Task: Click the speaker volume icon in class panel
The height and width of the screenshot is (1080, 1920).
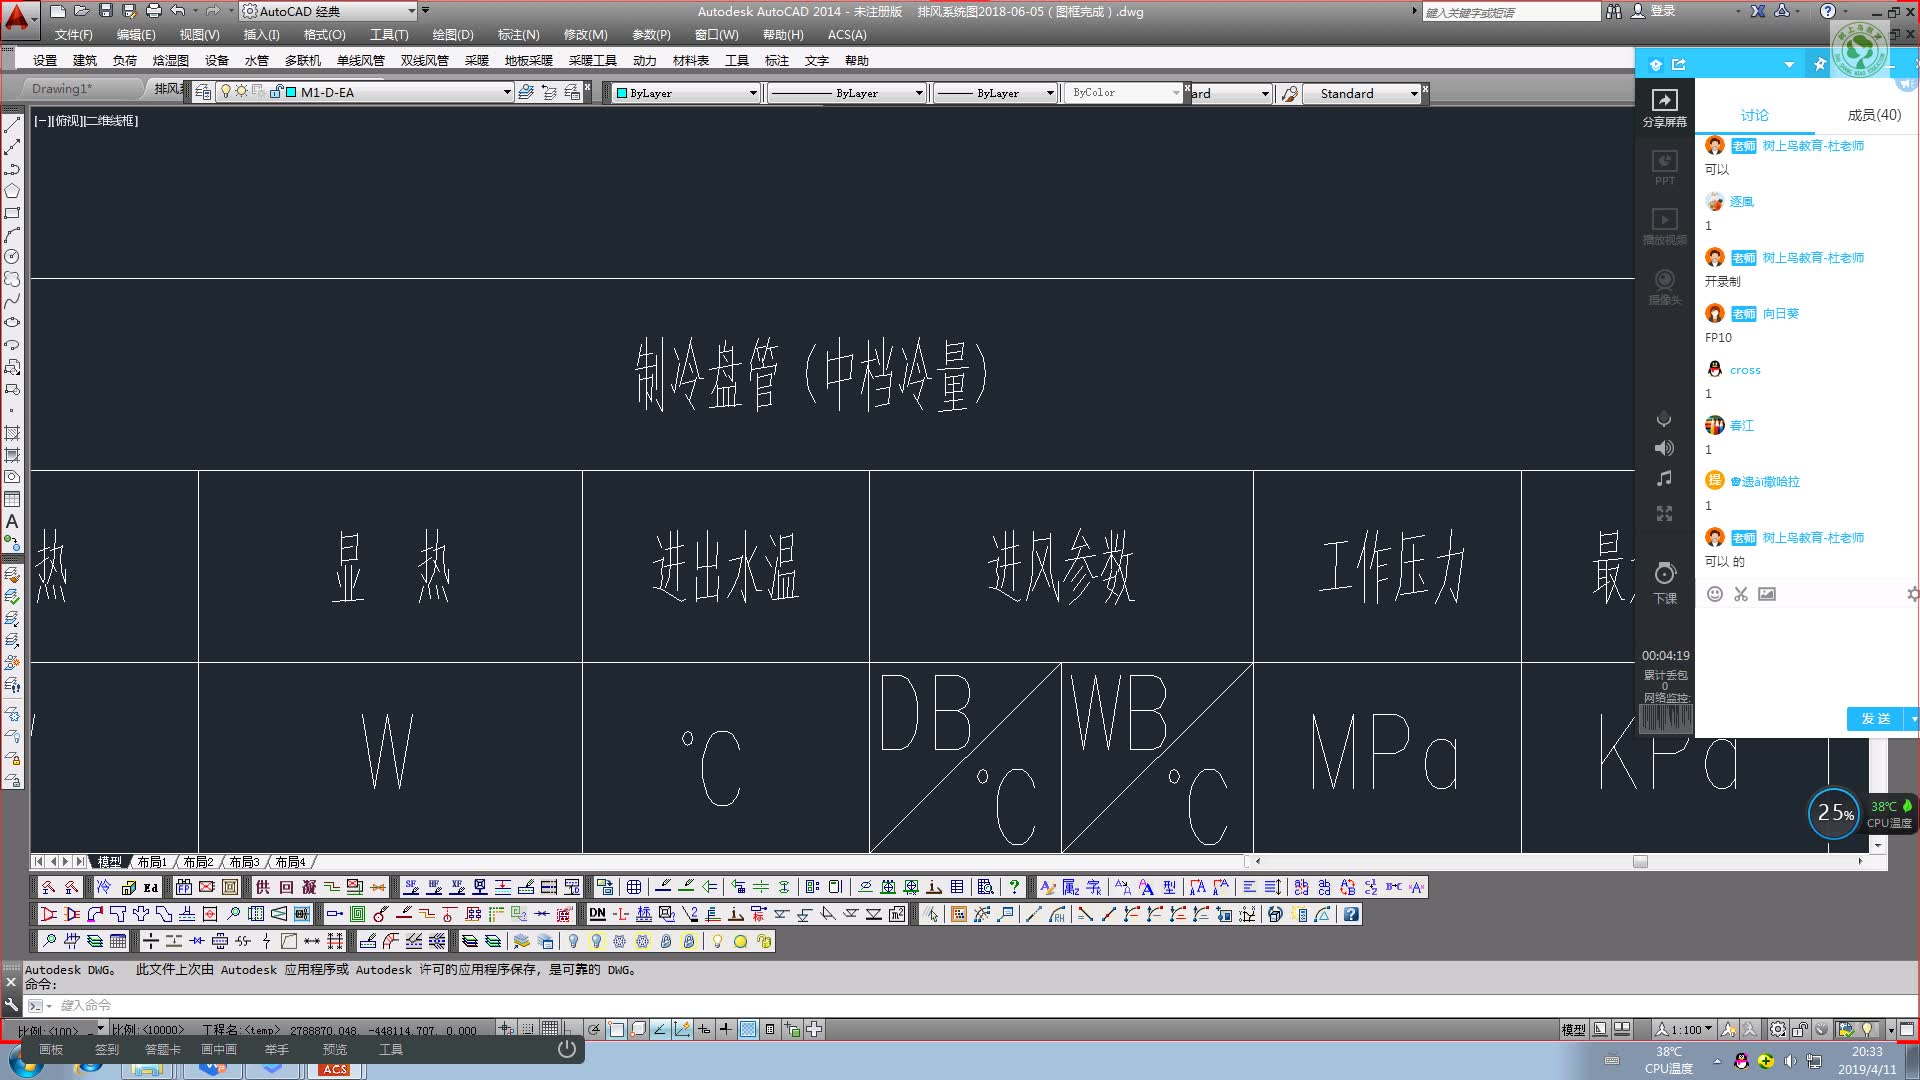Action: (1664, 448)
